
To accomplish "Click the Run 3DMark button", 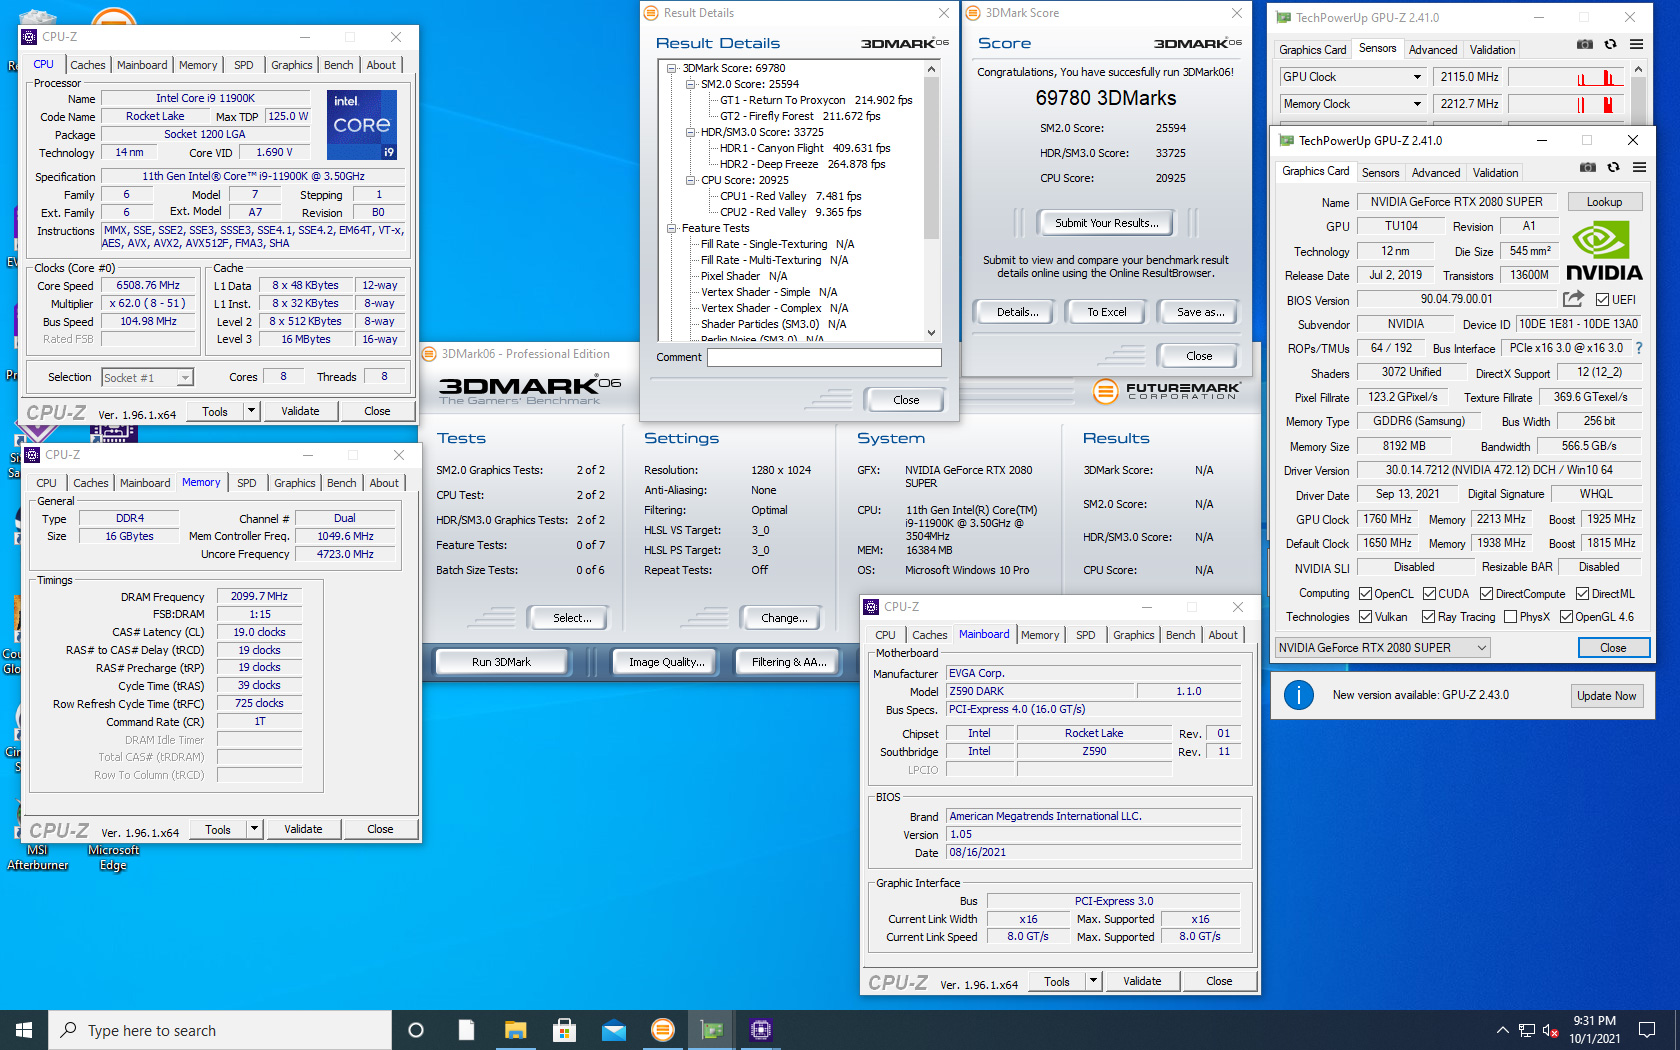I will tap(502, 662).
